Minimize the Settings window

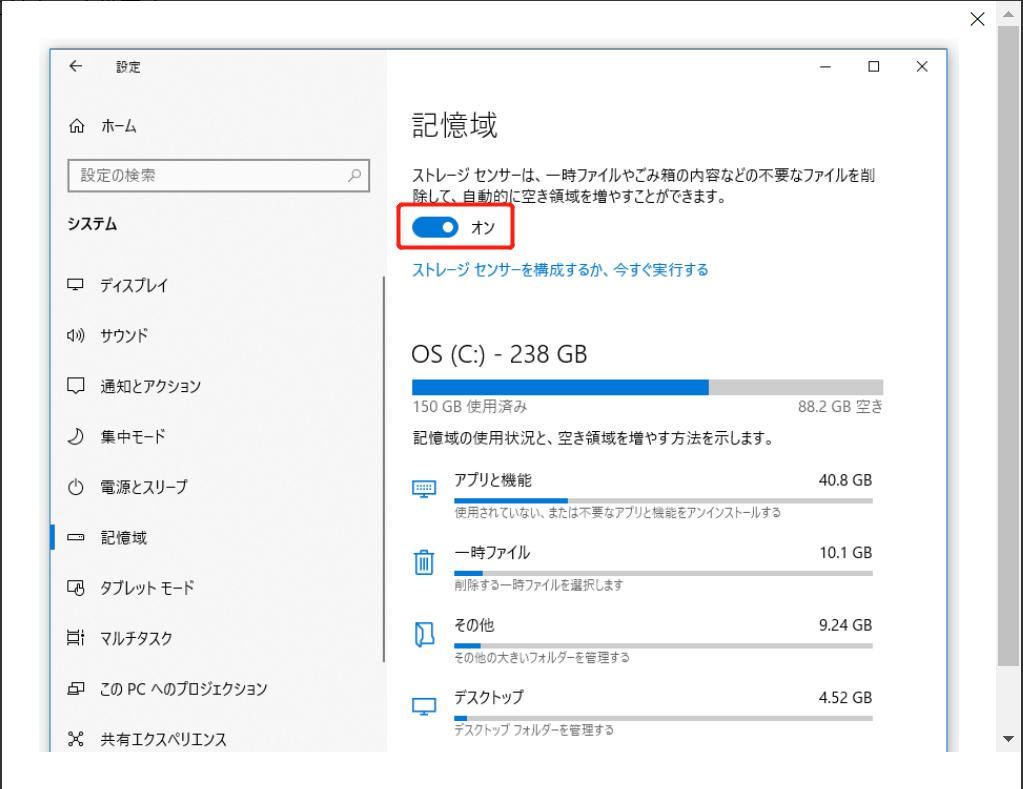825,66
